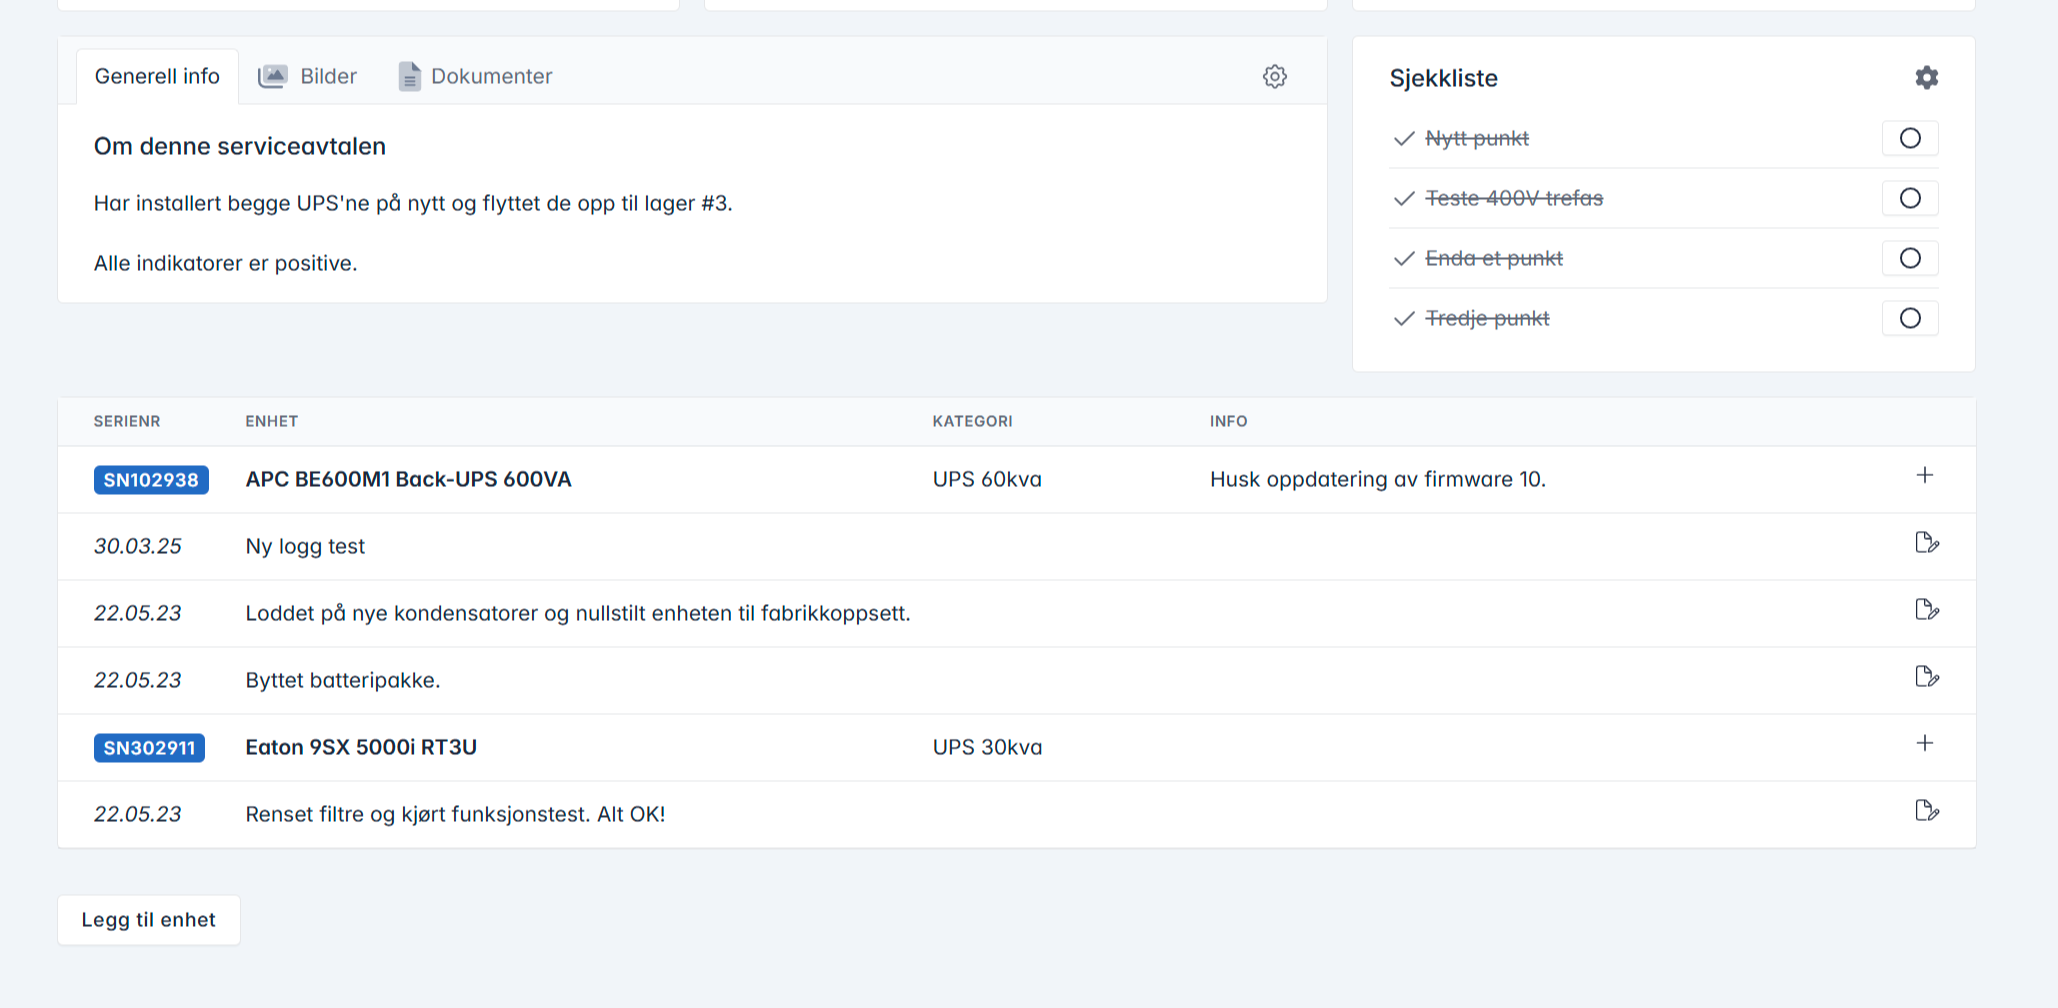
Task: Open settings gear in the info panel
Action: [1274, 77]
